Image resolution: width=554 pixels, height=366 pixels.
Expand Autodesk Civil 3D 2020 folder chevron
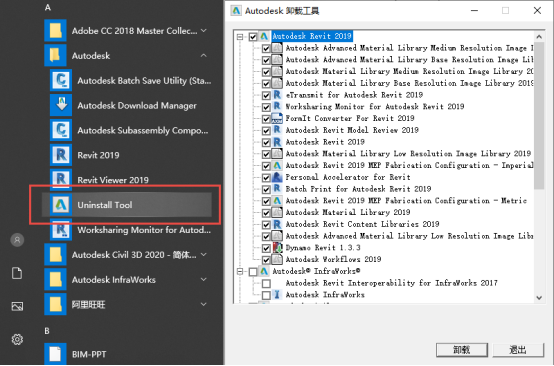click(x=204, y=254)
